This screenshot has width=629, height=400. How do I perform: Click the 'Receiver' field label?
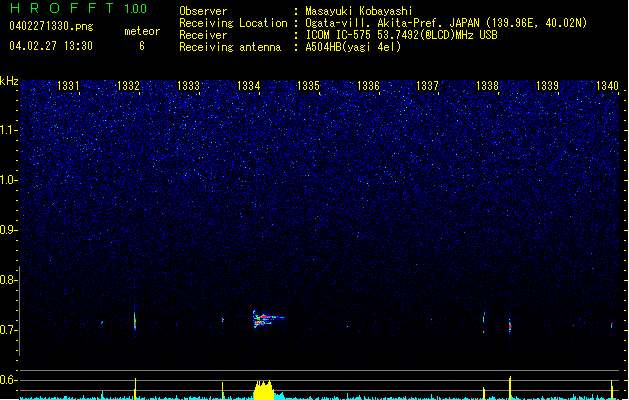(x=203, y=35)
